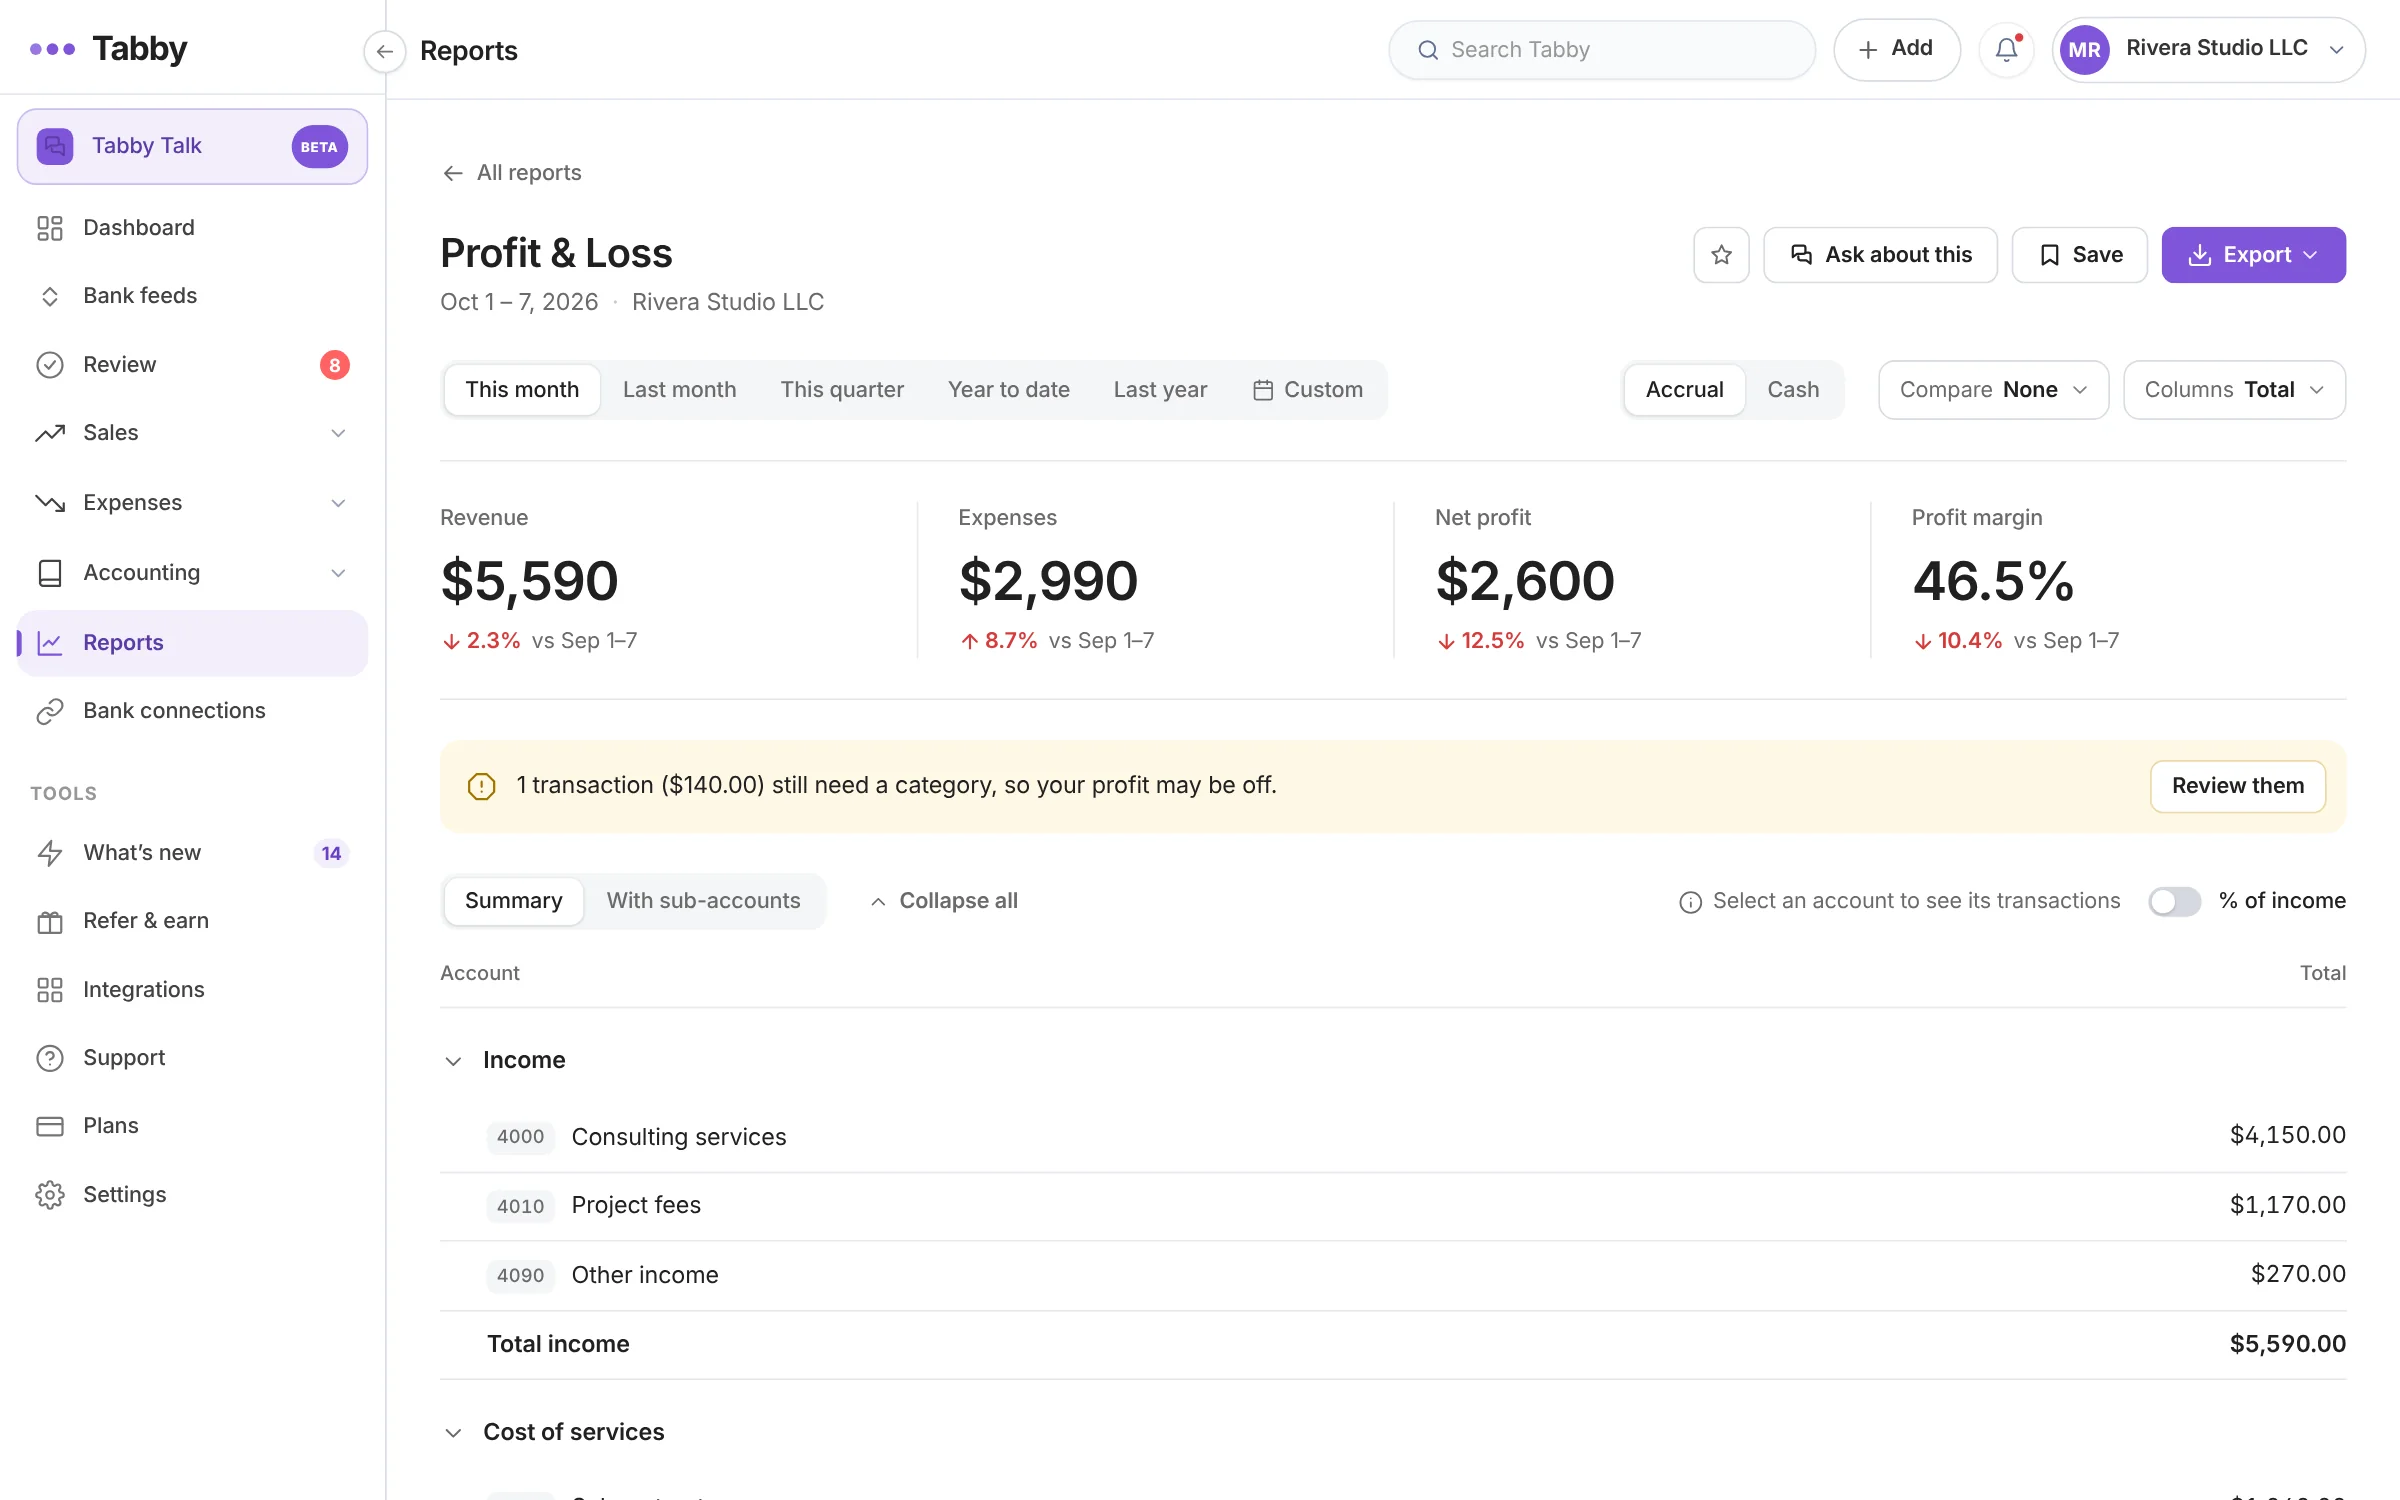Image resolution: width=2400 pixels, height=1500 pixels.
Task: Open Columns Total dropdown
Action: (x=2234, y=390)
